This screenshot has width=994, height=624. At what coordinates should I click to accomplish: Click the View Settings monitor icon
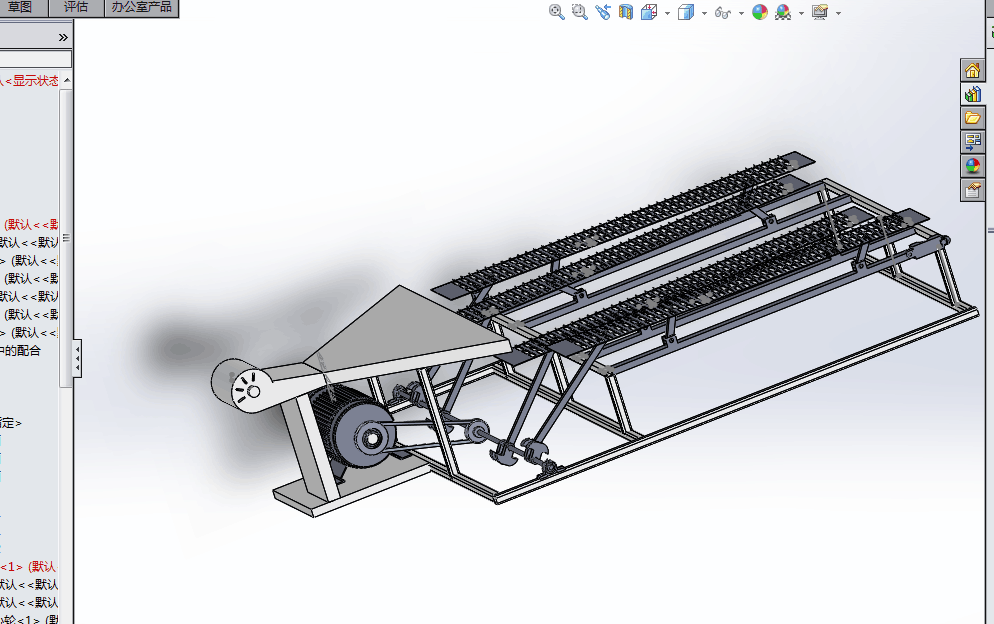click(820, 12)
